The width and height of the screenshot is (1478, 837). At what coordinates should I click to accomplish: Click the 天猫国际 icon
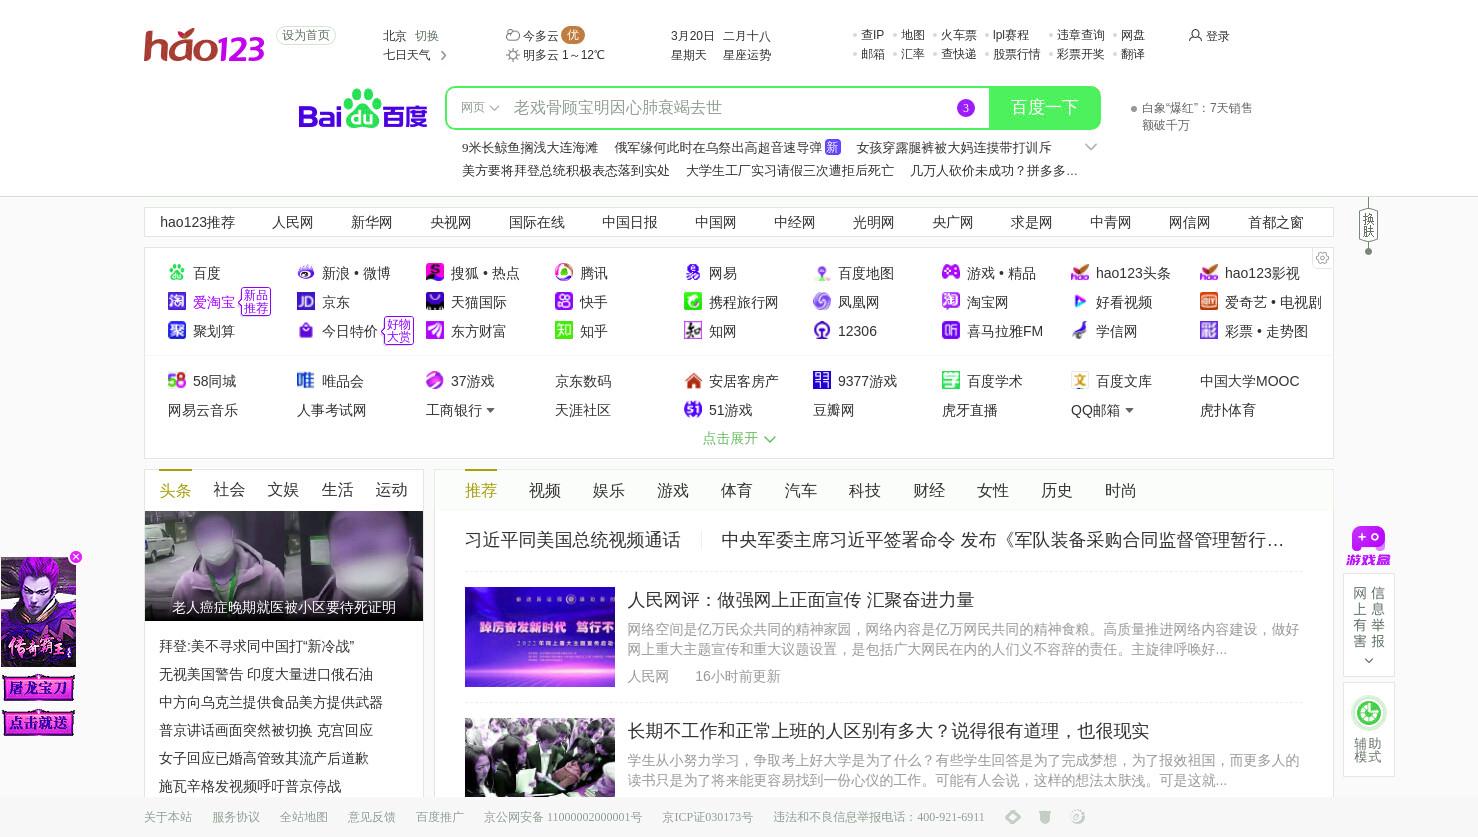pos(435,301)
